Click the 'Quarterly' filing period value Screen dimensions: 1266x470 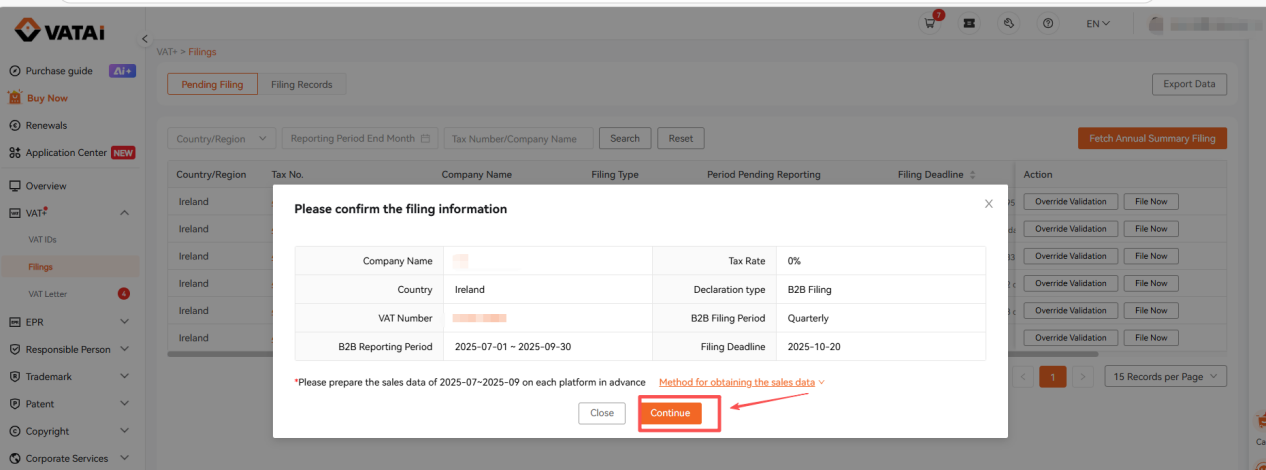pyautogui.click(x=808, y=318)
